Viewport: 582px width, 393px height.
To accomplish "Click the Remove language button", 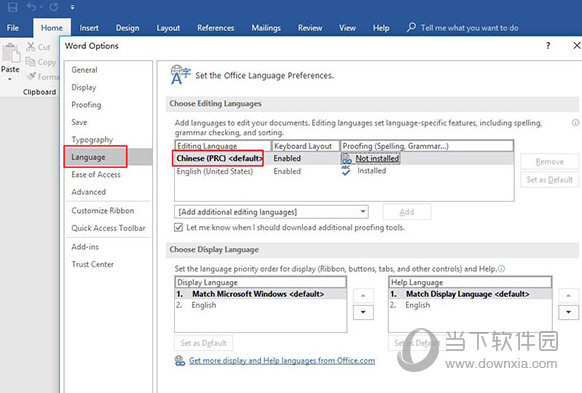I will (x=549, y=162).
